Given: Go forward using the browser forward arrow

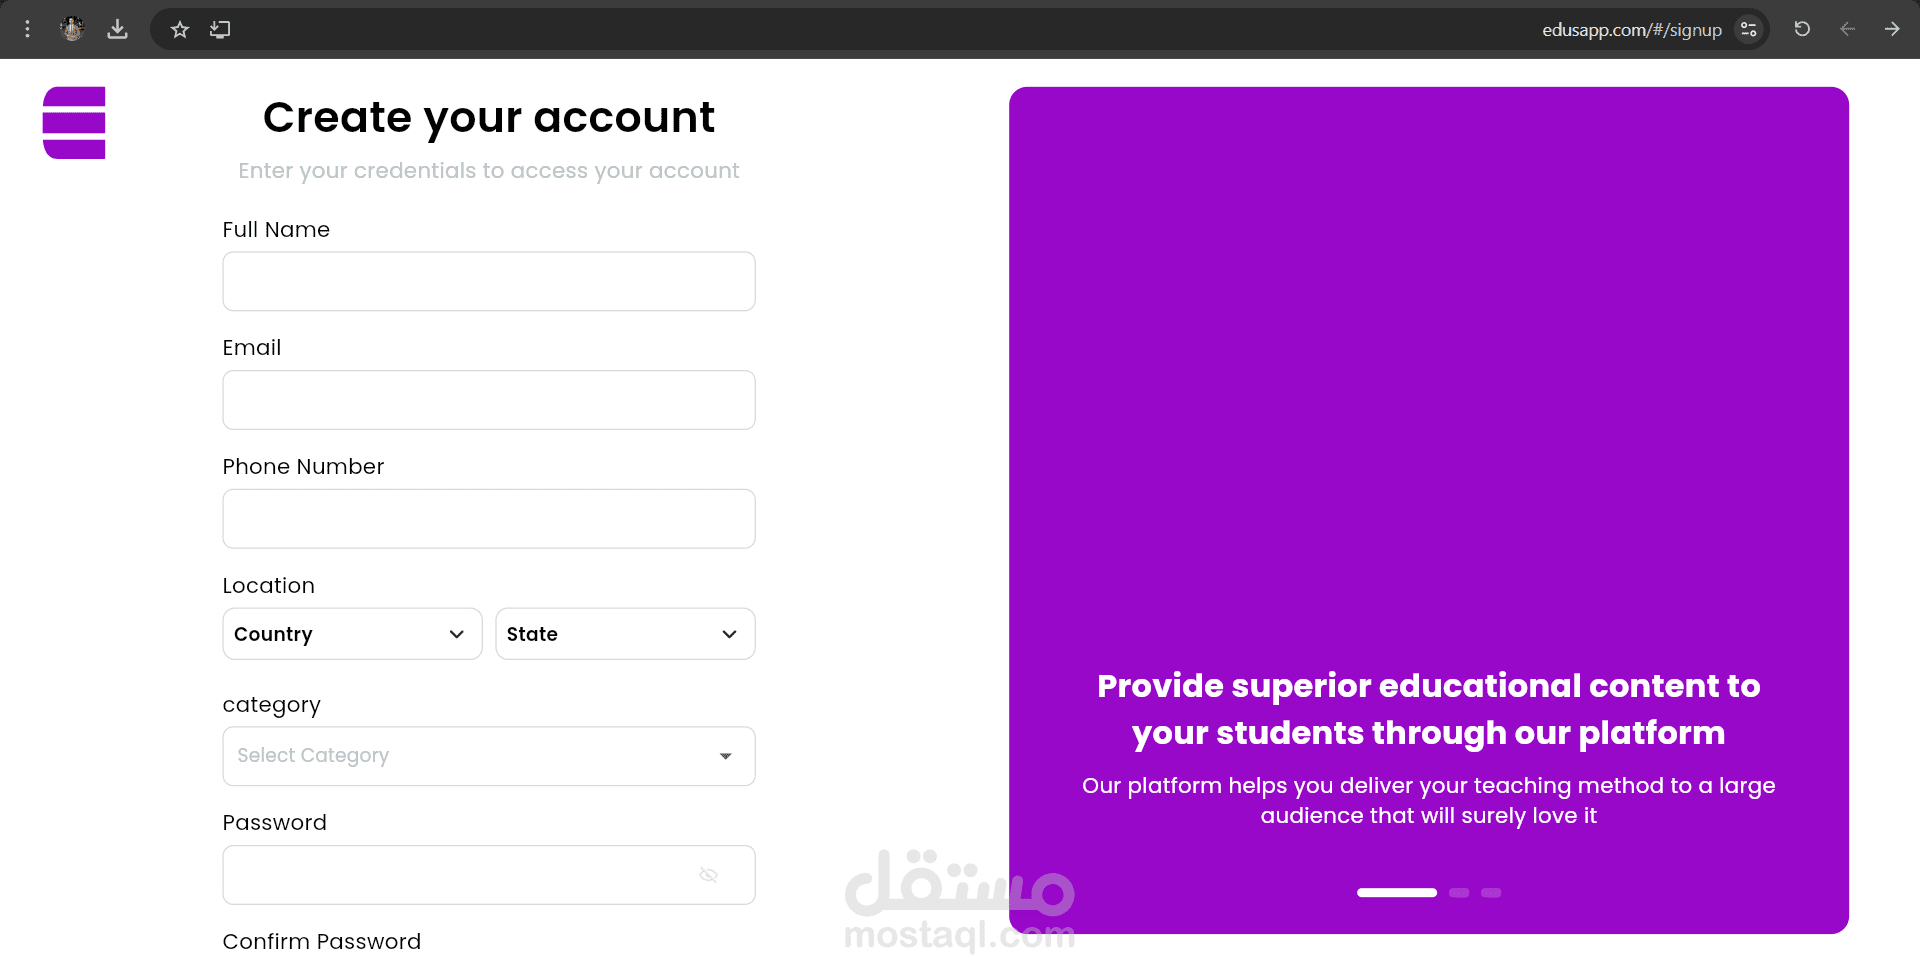Looking at the screenshot, I should [x=1891, y=29].
